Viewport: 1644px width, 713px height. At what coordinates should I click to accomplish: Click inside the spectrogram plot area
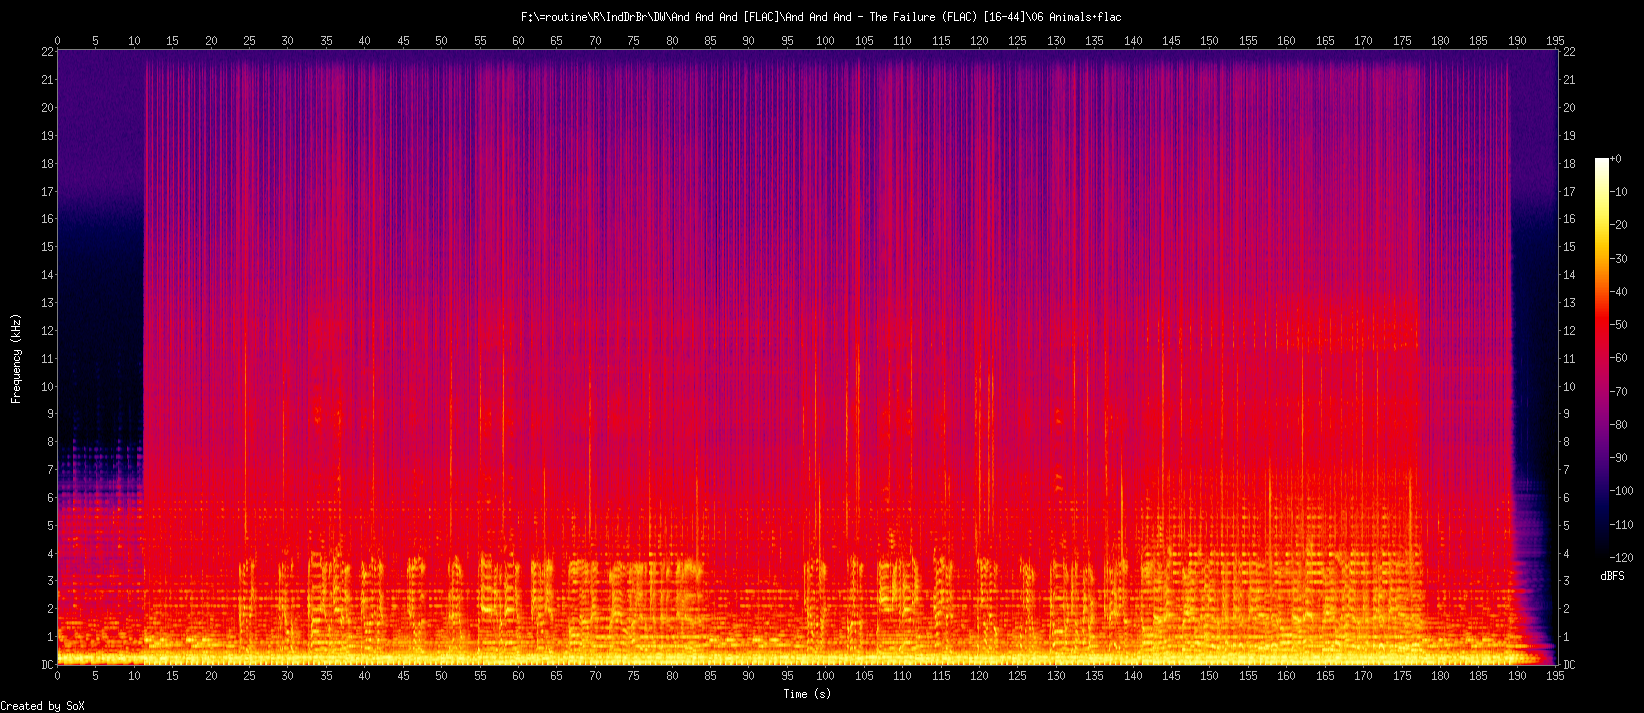click(807, 358)
